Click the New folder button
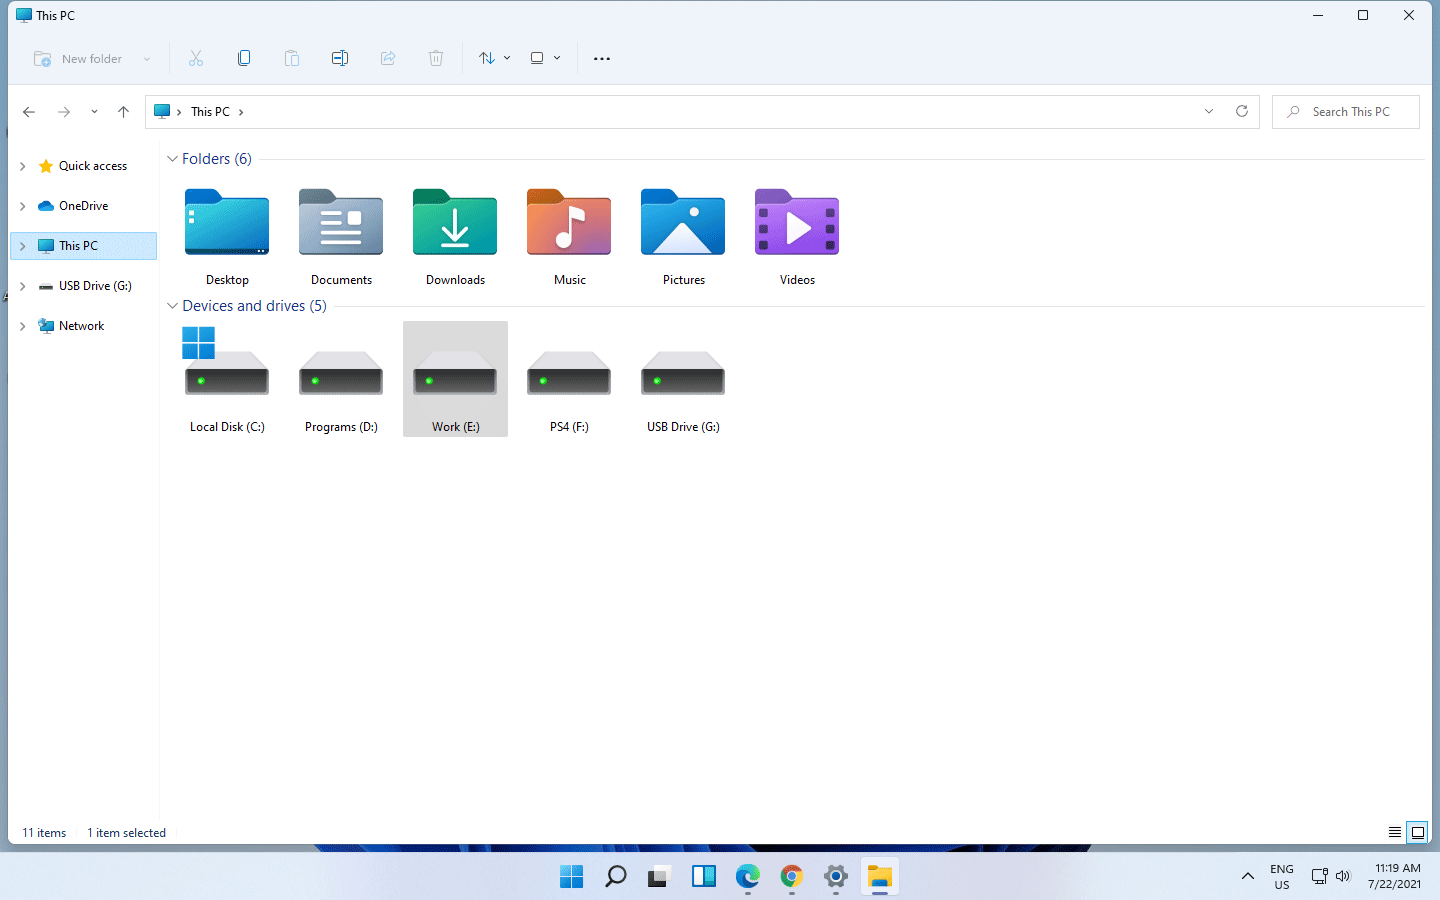Viewport: 1440px width, 900px height. pos(79,59)
